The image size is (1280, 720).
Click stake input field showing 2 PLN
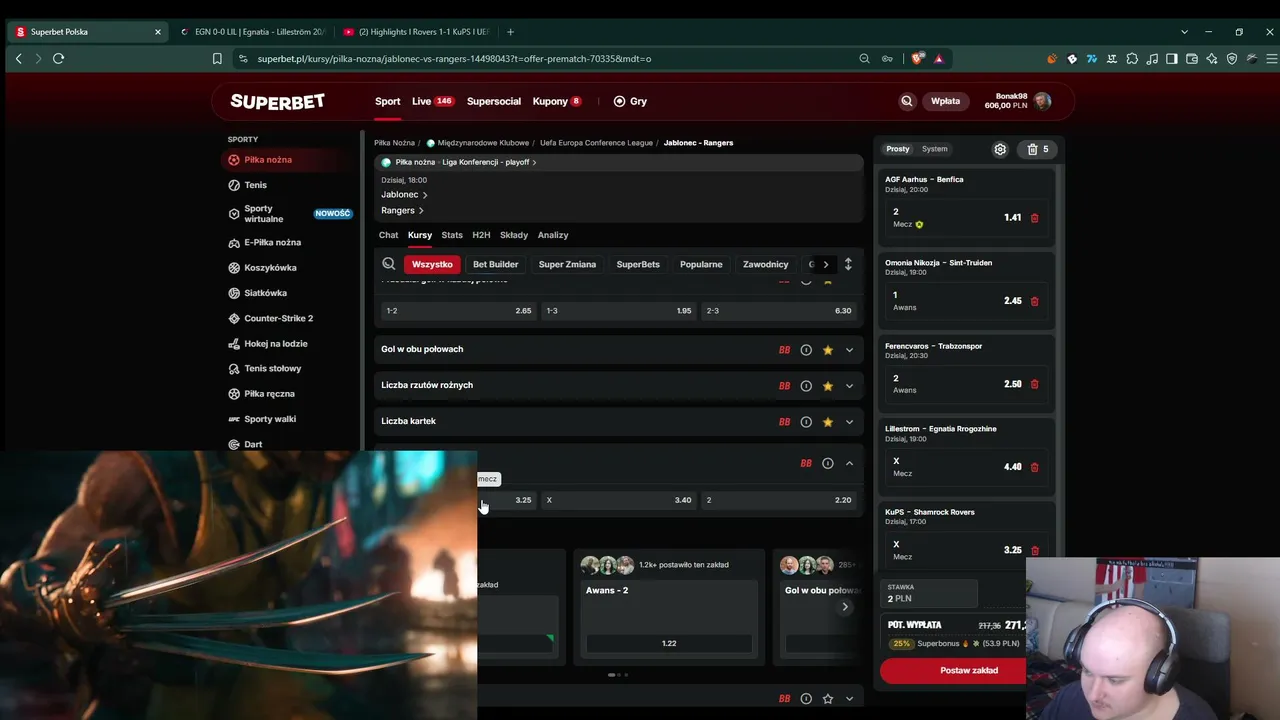(930, 593)
